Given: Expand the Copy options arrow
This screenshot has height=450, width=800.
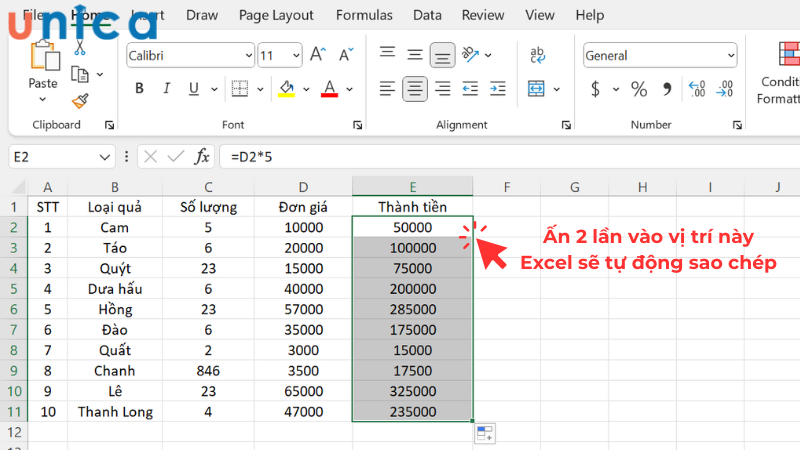Looking at the screenshot, I should point(100,74).
